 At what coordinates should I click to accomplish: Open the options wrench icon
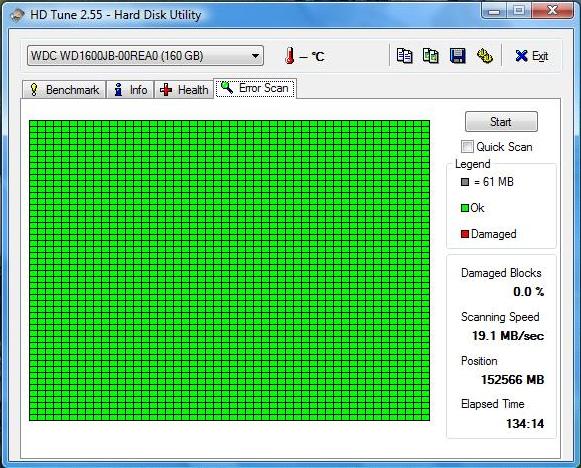point(484,56)
